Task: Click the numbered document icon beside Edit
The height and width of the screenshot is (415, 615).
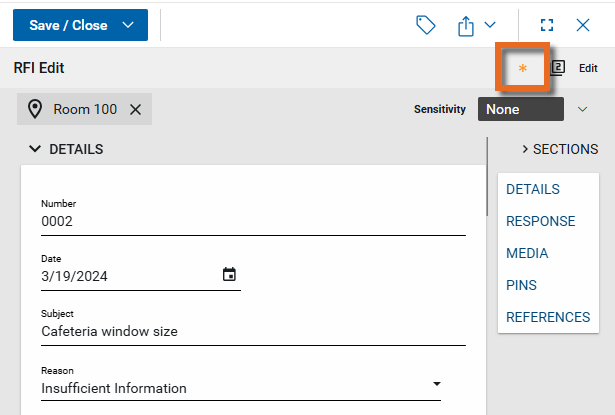Action: coord(558,69)
